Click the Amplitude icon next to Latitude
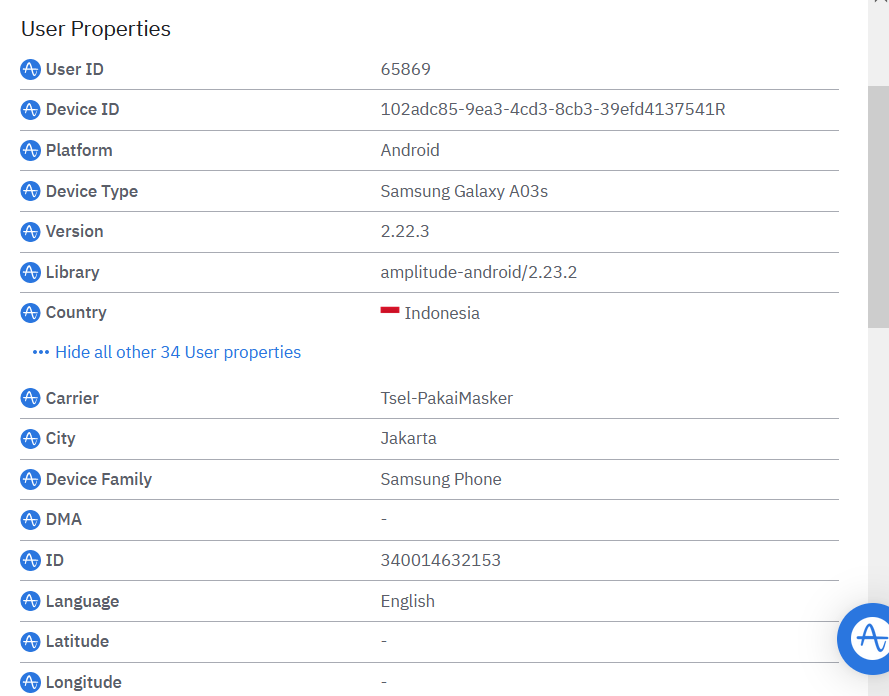Viewport: 889px width, 696px height. [31, 642]
